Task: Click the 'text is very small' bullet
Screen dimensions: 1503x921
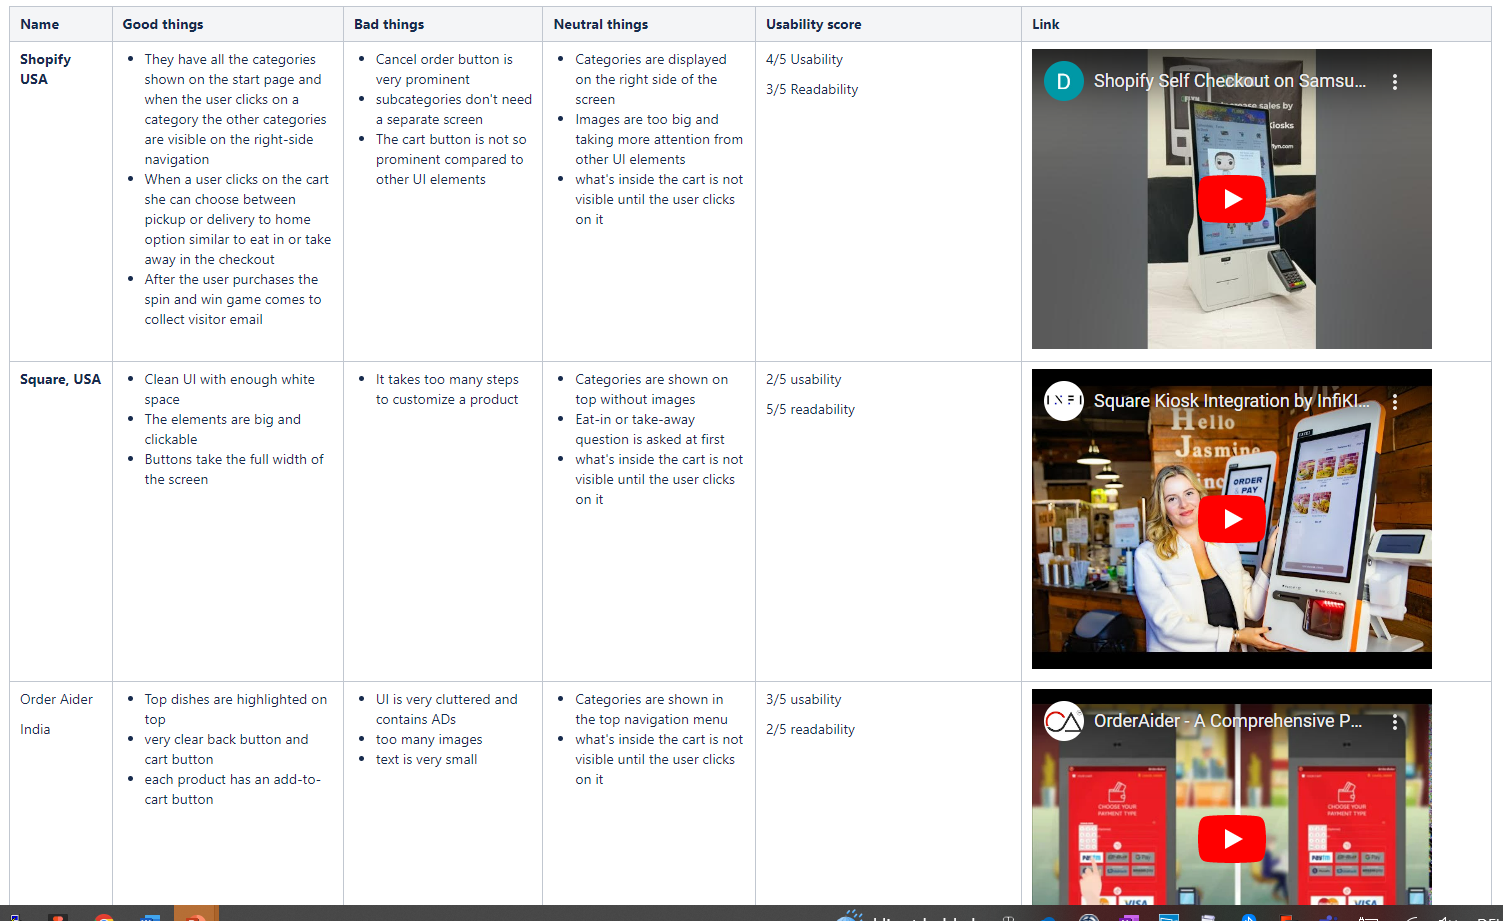Action: (x=427, y=759)
